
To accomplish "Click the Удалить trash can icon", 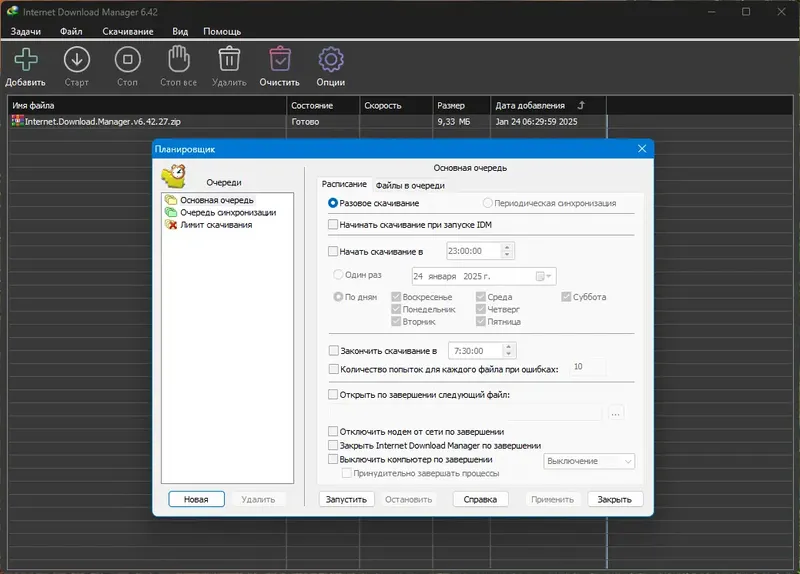I will (x=229, y=59).
